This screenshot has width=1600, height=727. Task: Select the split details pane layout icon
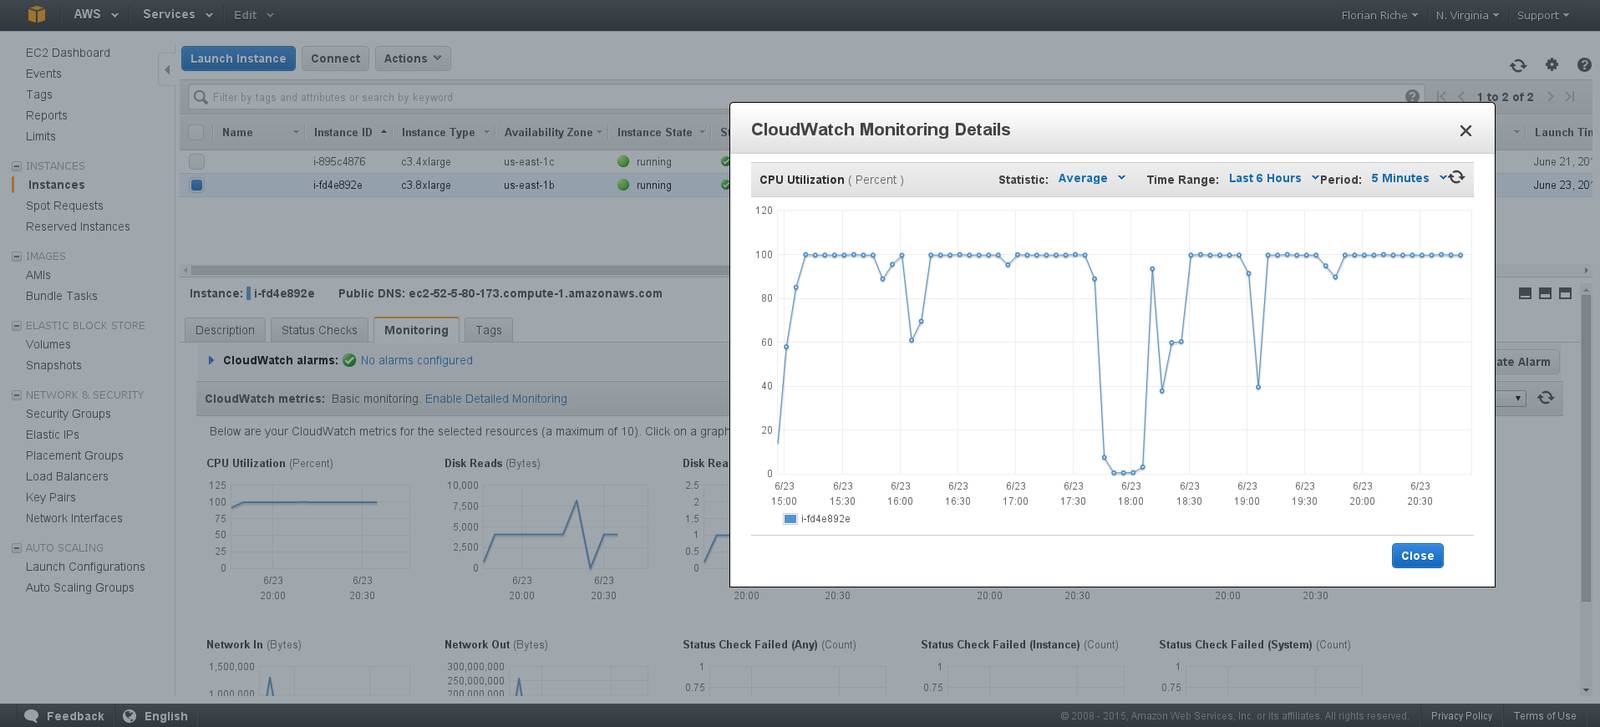pyautogui.click(x=1545, y=293)
